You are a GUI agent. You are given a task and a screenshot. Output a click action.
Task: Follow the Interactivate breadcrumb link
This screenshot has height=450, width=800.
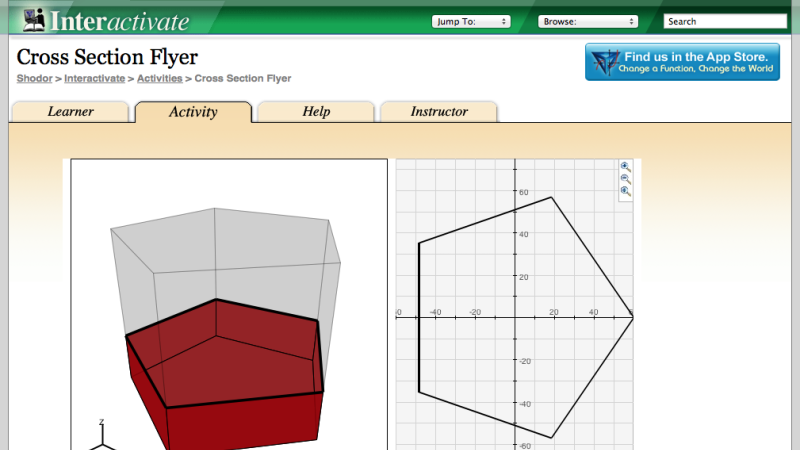pos(94,79)
